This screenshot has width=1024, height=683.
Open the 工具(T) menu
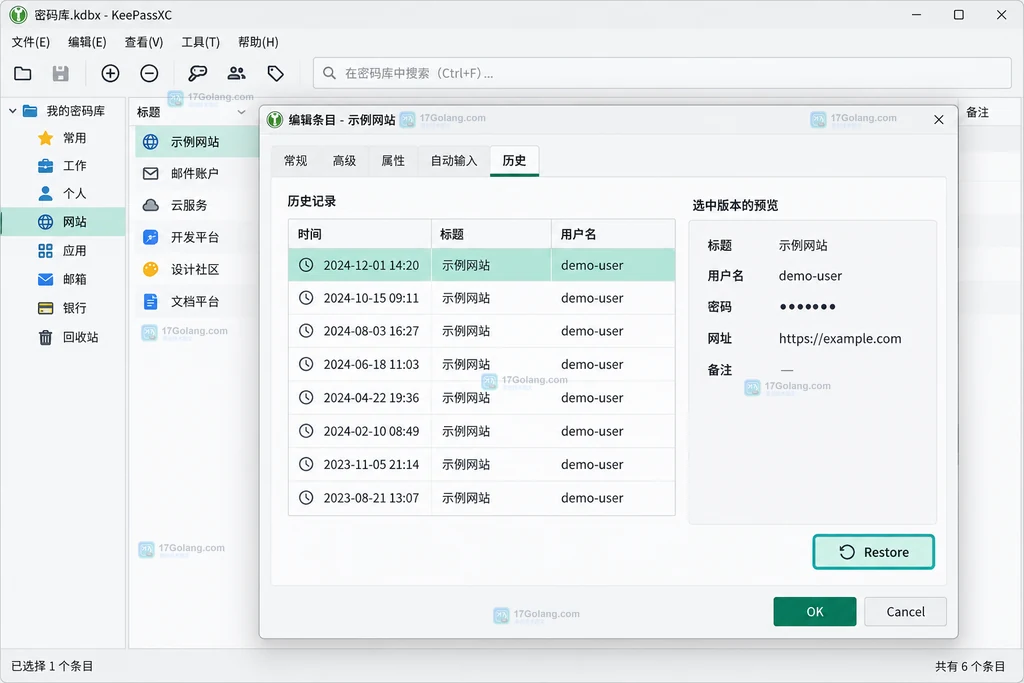200,42
